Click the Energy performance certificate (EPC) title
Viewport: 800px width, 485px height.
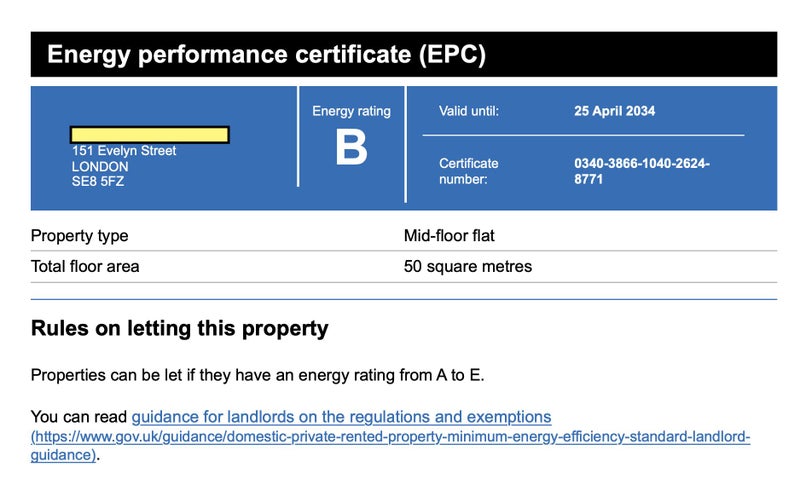coord(266,54)
